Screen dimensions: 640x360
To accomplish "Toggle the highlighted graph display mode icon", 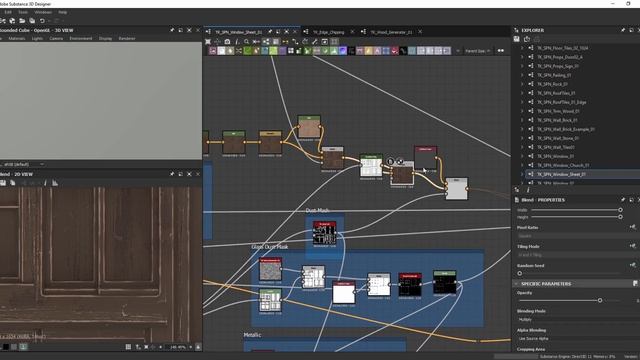I will 266,42.
